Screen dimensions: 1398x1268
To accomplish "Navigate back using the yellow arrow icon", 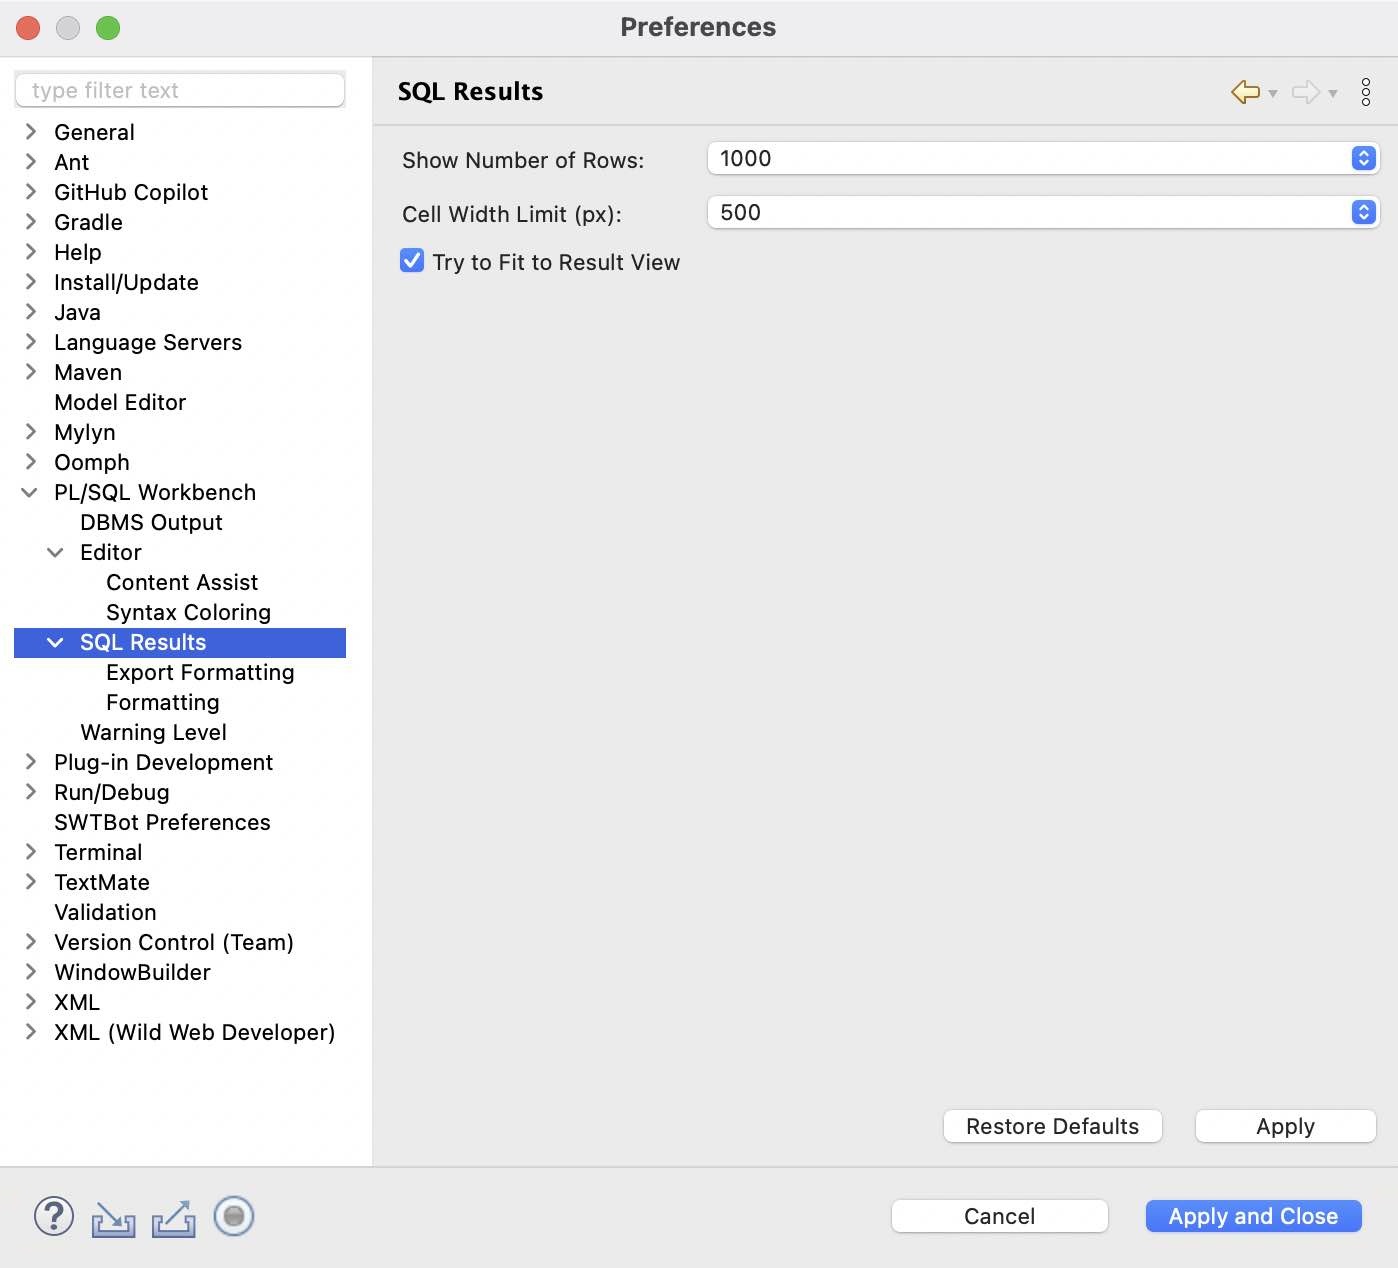I will pyautogui.click(x=1244, y=92).
